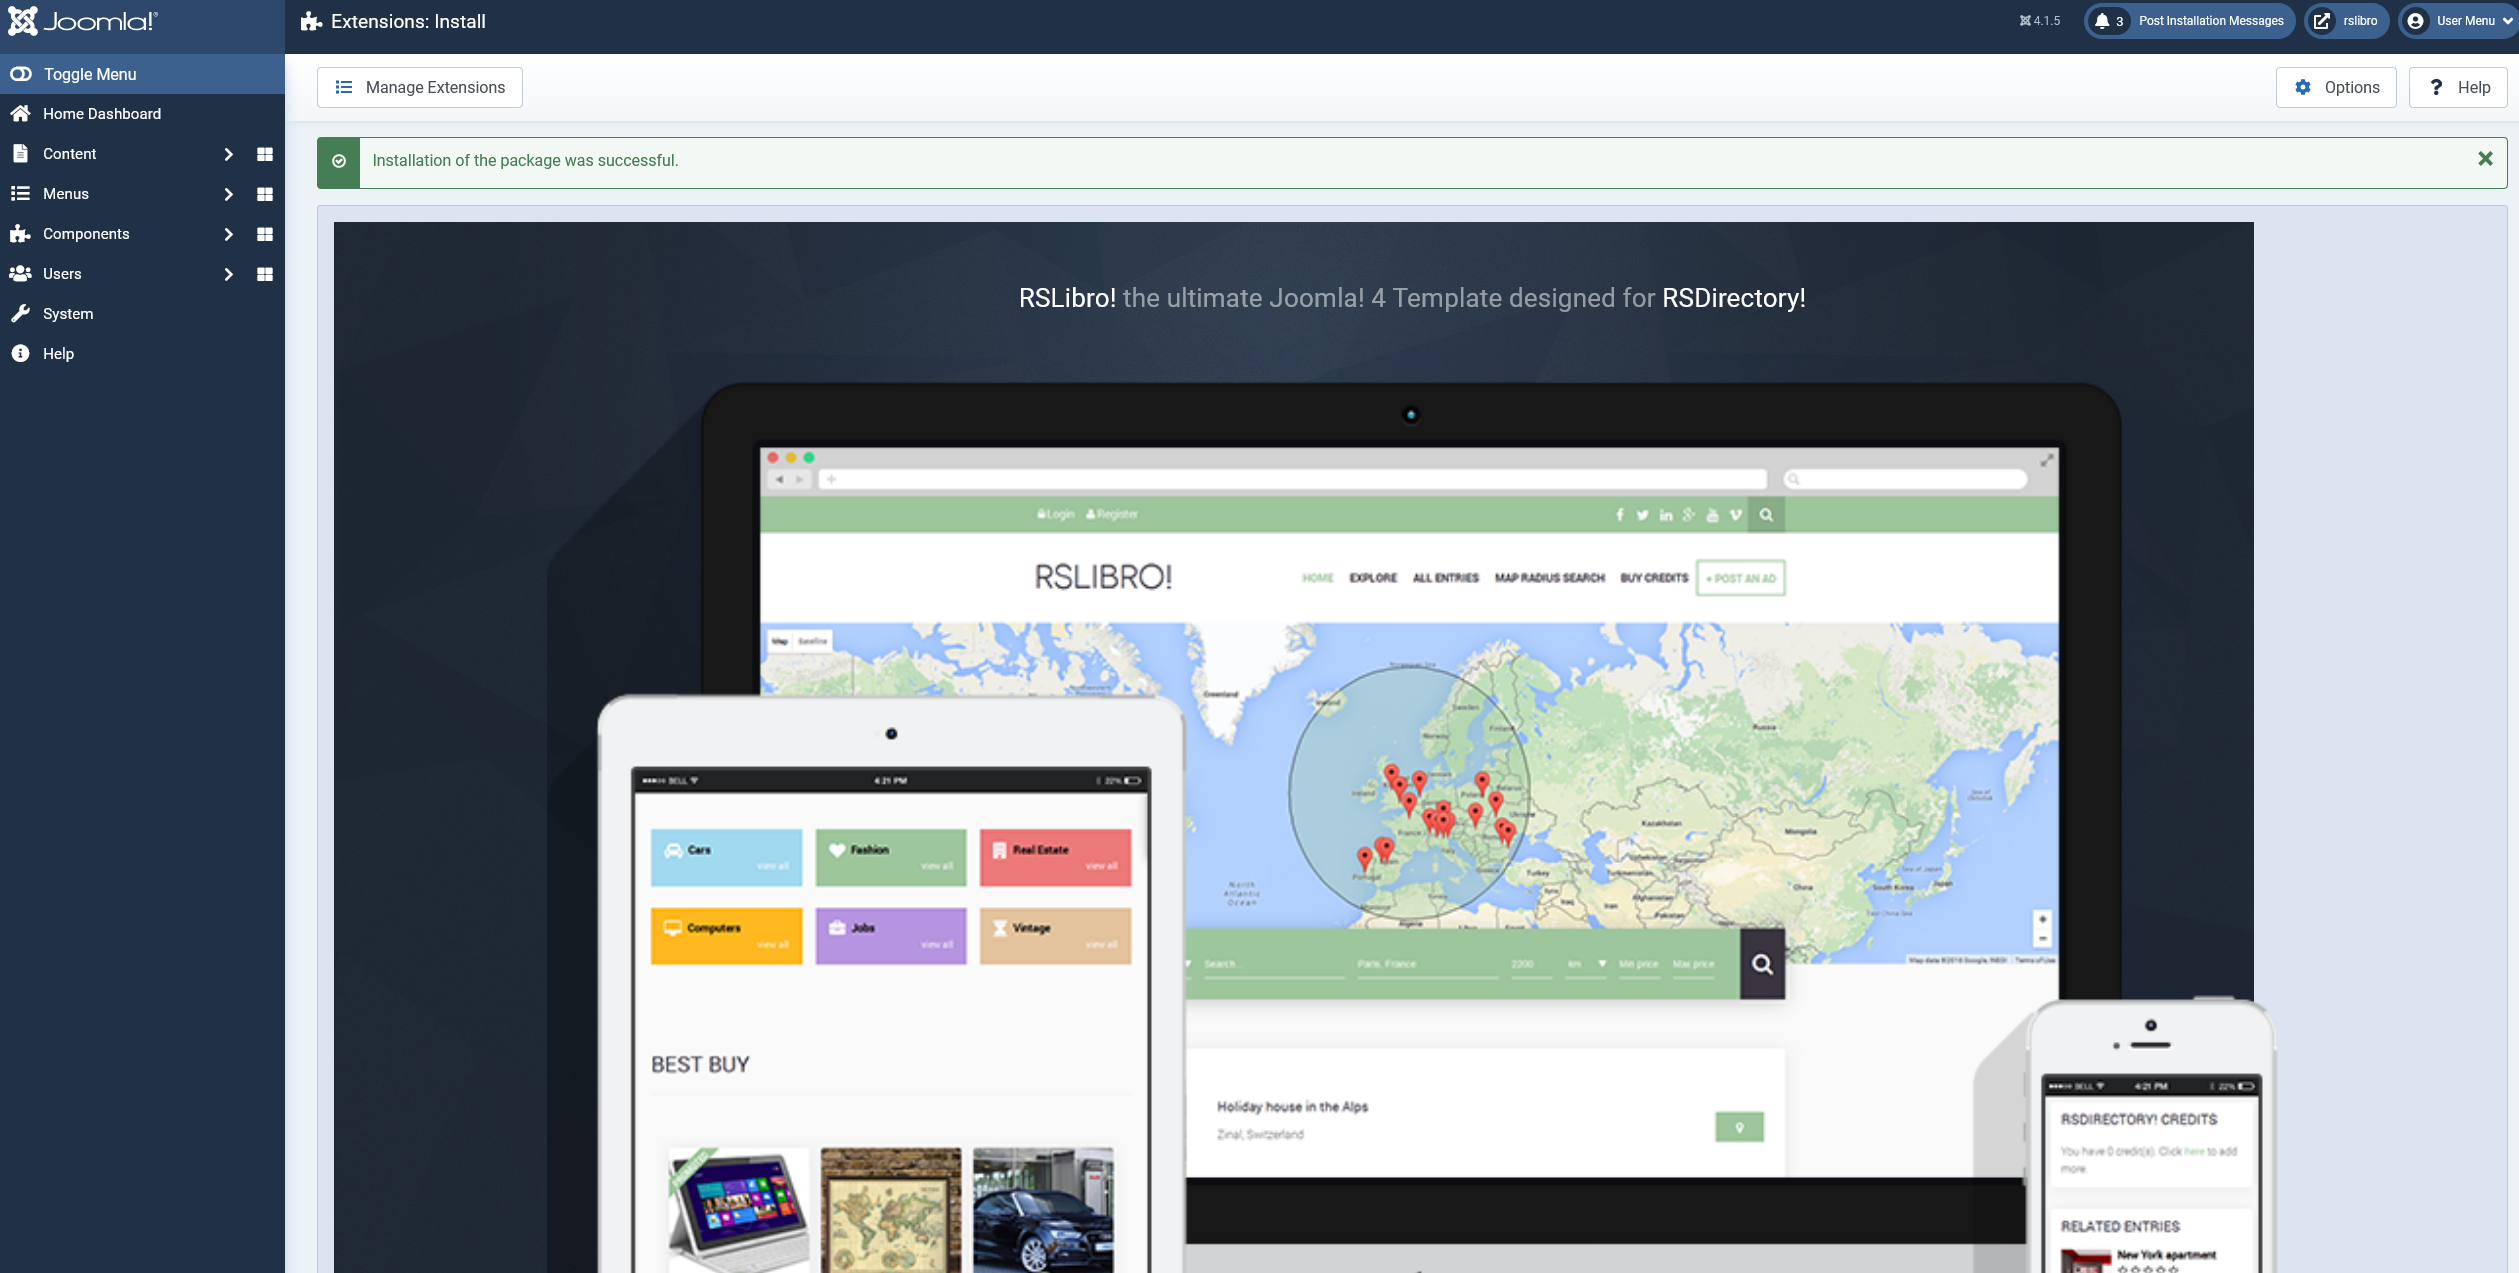Click the User Menu avatar icon
The image size is (2519, 1273).
(x=2415, y=21)
